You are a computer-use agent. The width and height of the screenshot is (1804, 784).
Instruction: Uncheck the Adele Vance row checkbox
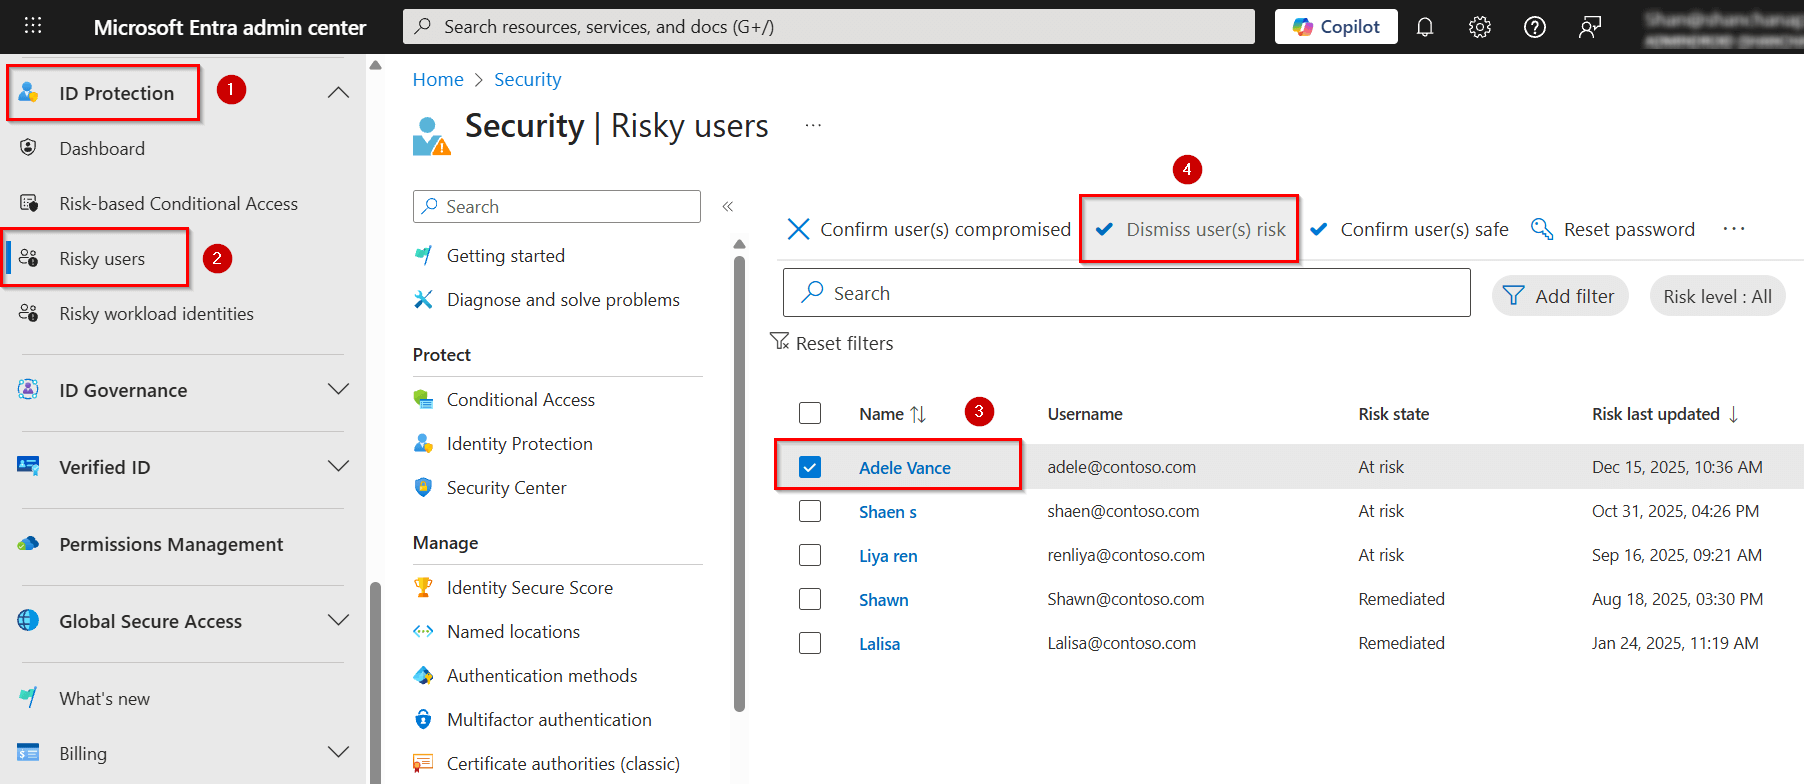[x=810, y=467]
